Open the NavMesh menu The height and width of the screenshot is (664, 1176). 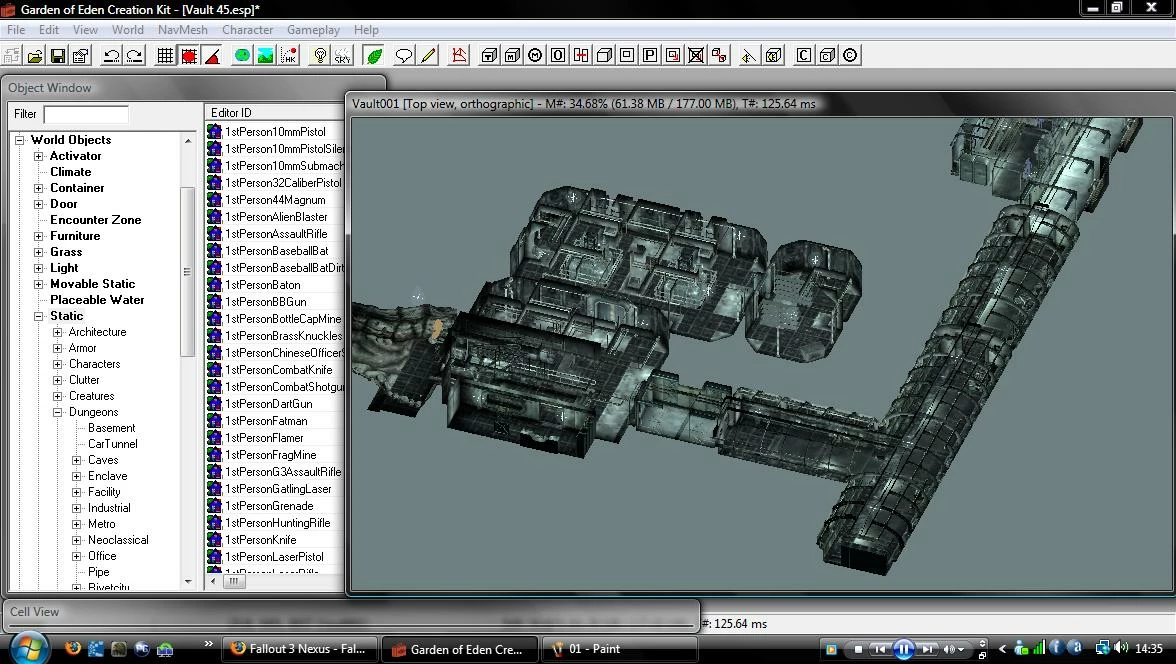(x=182, y=30)
